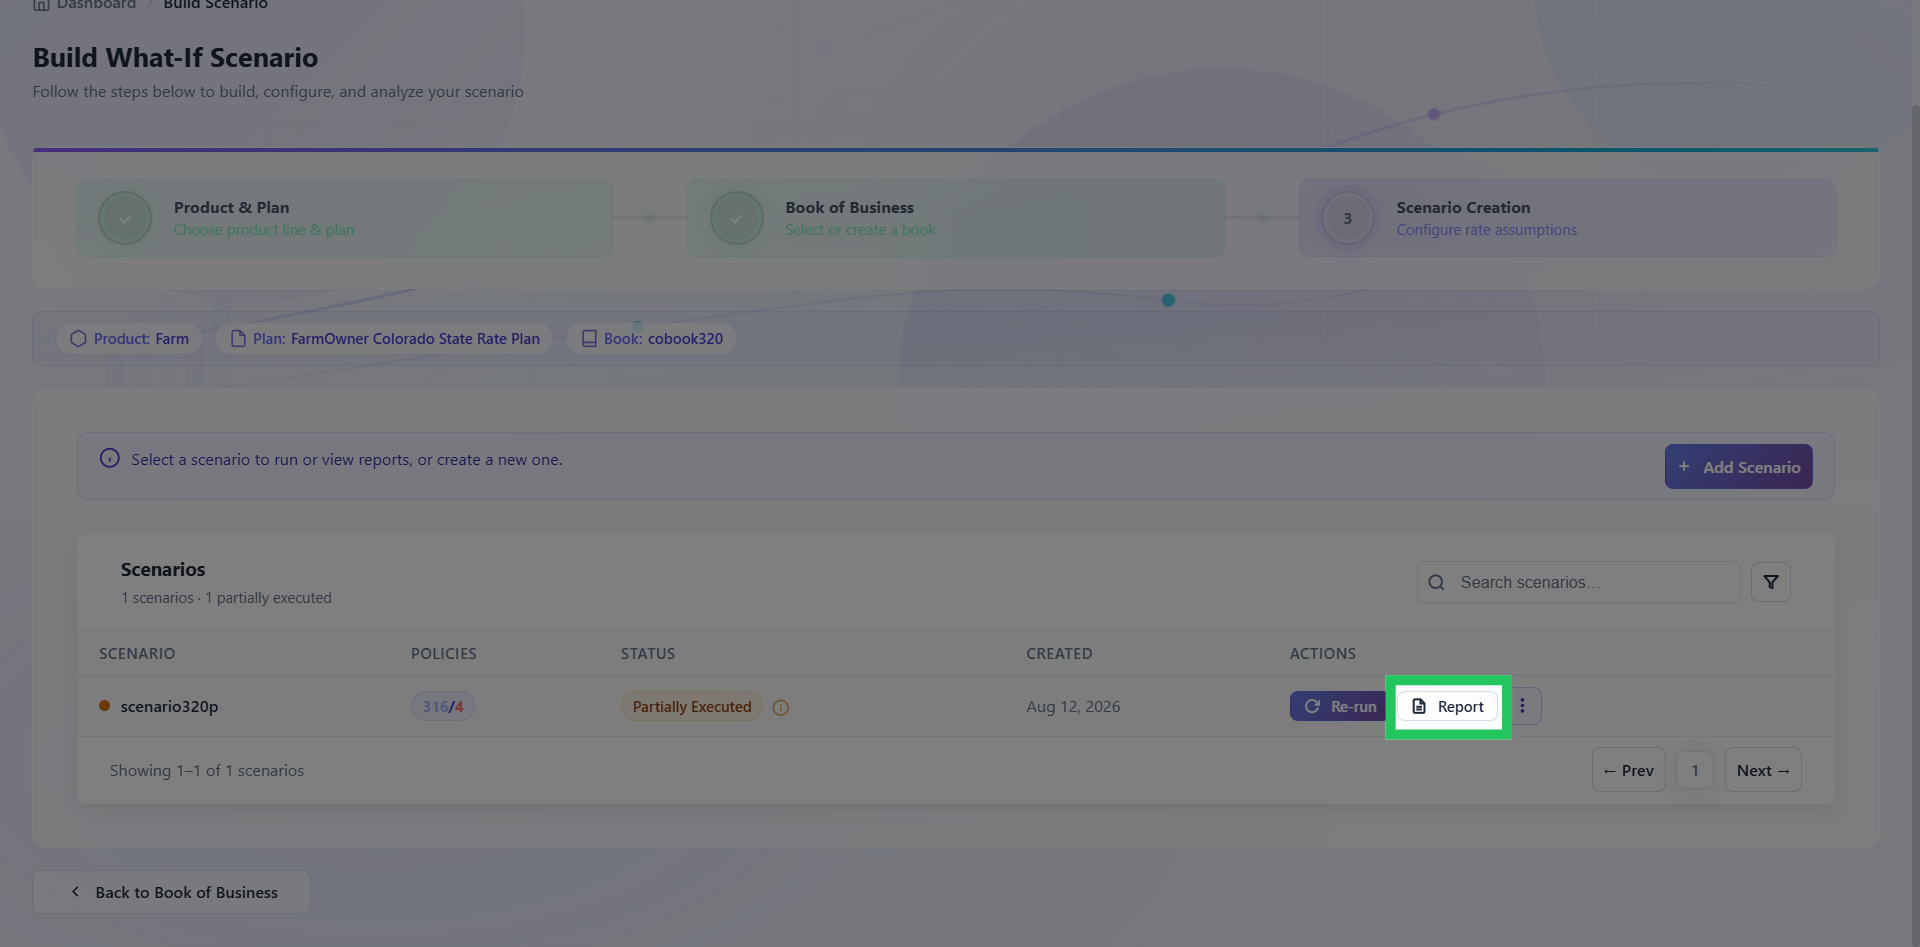Click the ACTIONS column header

coord(1322,654)
